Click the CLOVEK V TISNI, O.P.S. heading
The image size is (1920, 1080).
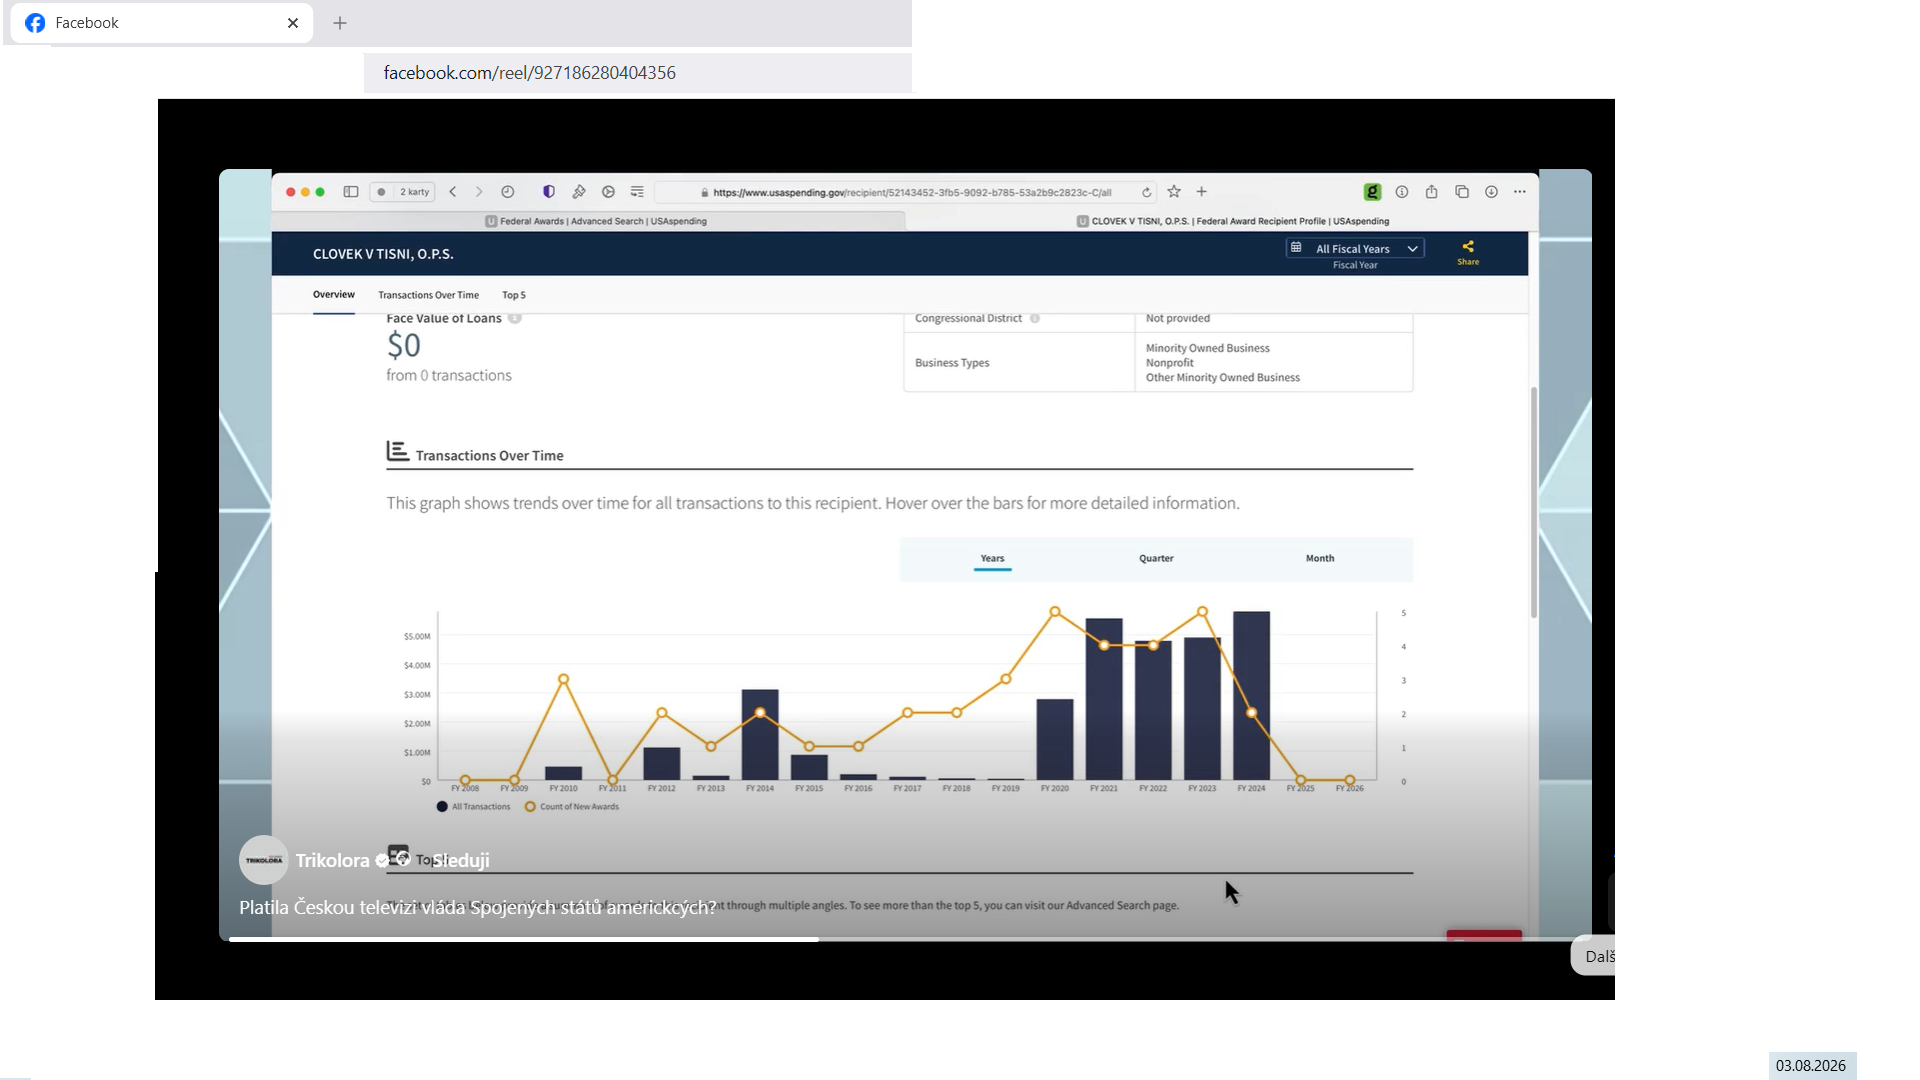point(383,254)
